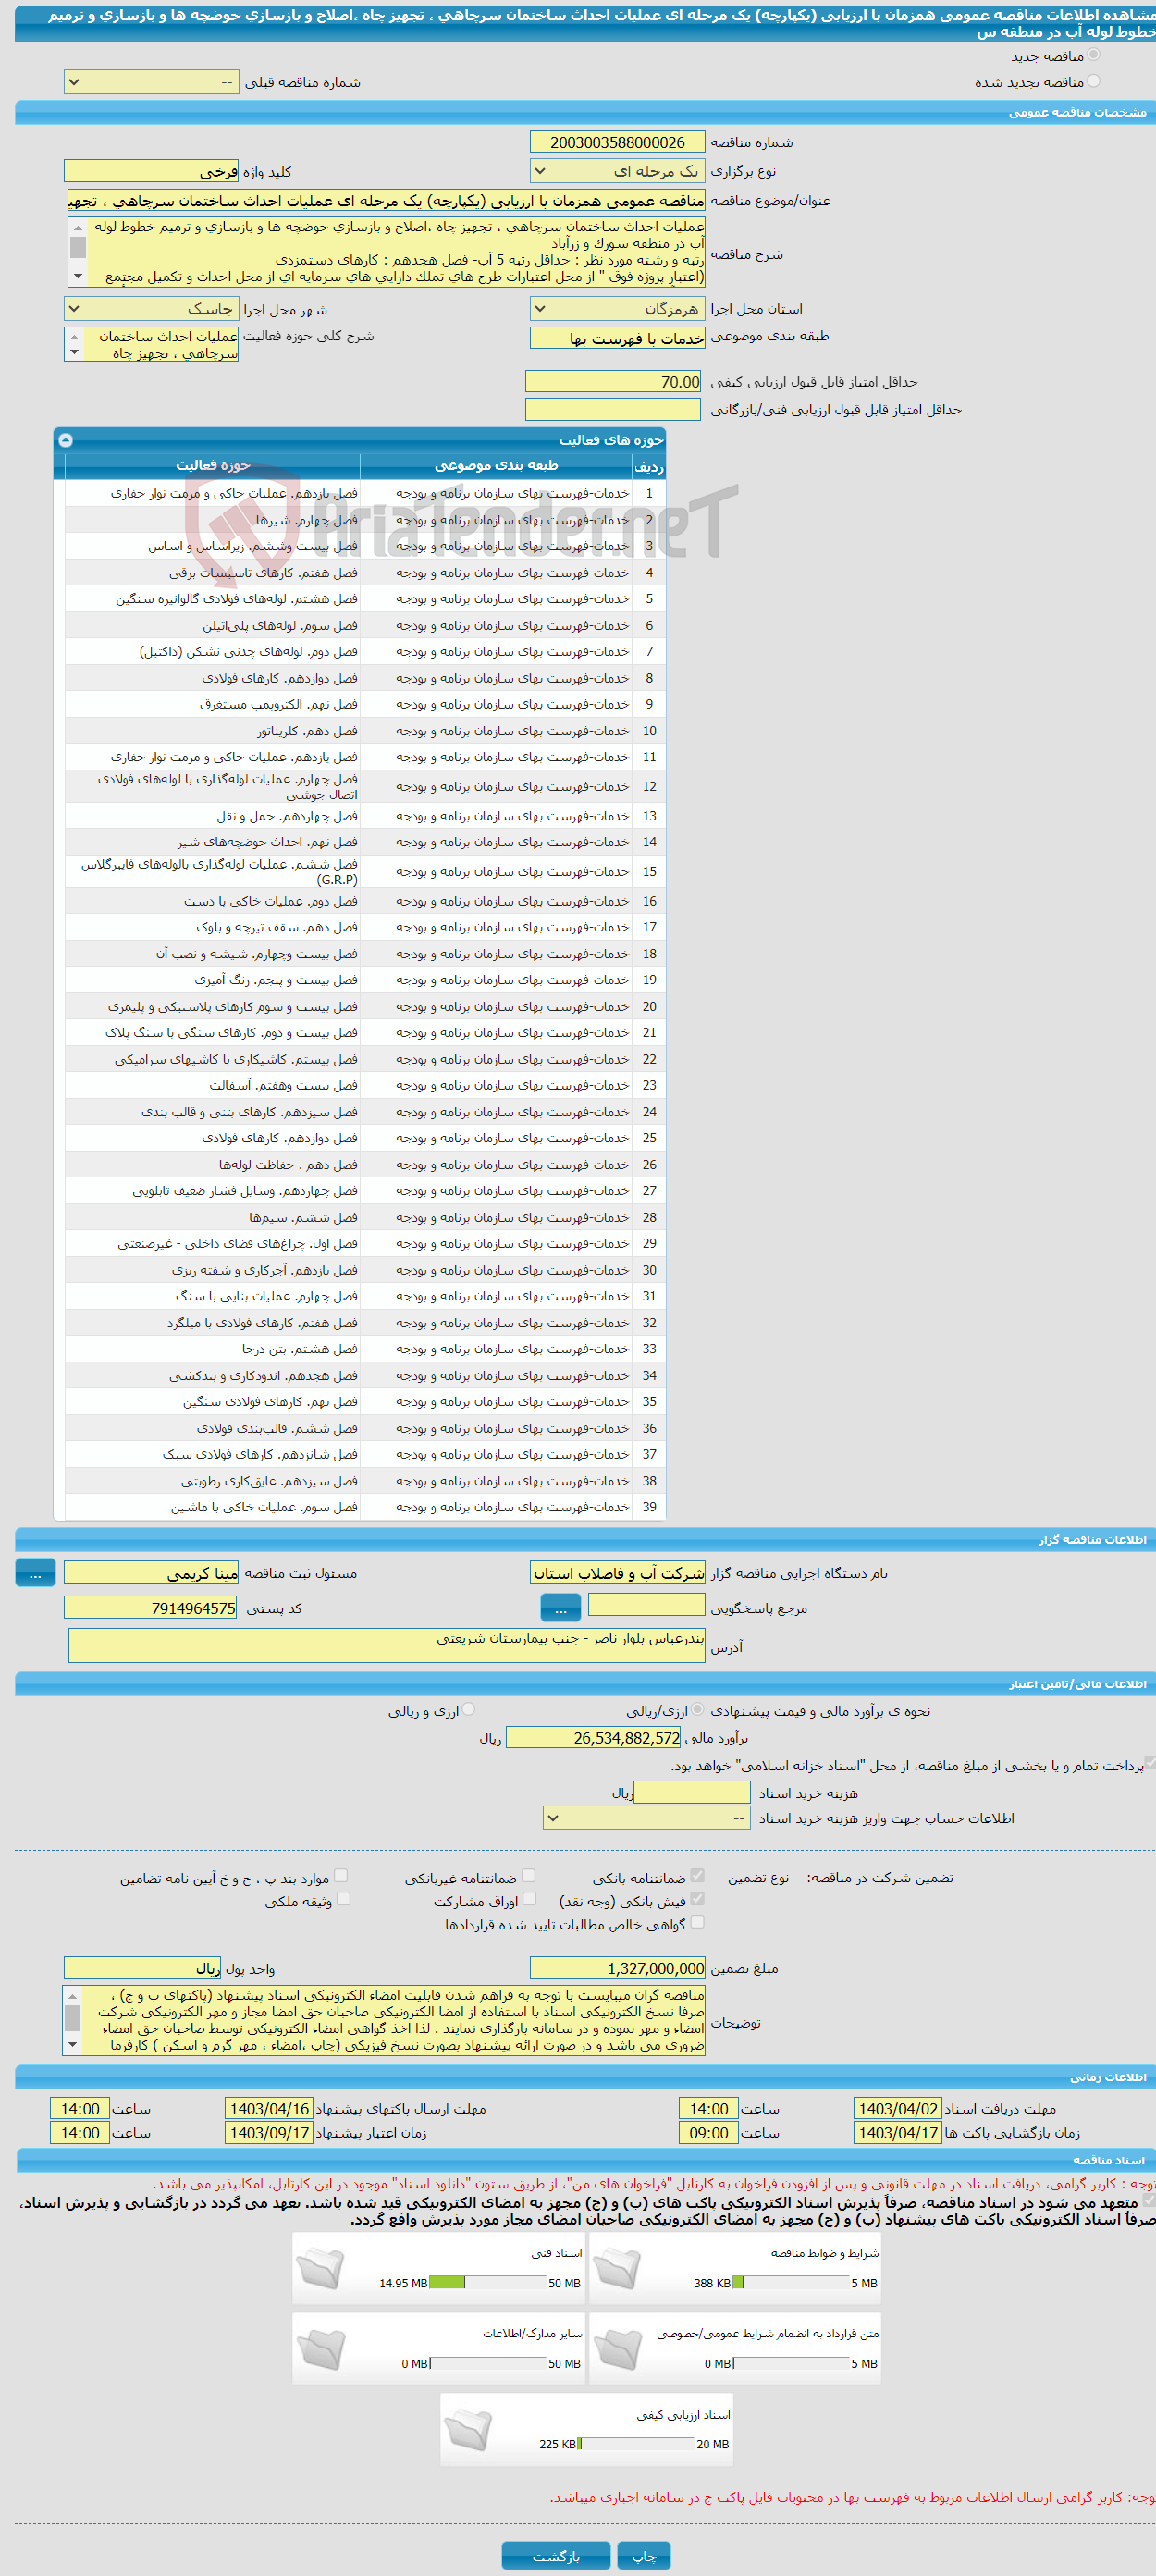Screen dimensions: 1156x2576
Task: Toggle گواهی خالص مطالبات تایید شده checkbox
Action: [x=697, y=1922]
